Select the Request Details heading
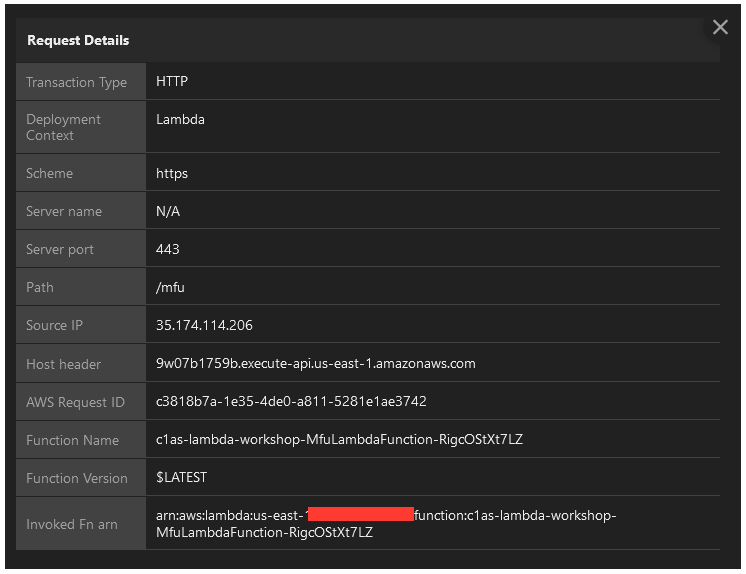This screenshot has width=746, height=574. 78,40
